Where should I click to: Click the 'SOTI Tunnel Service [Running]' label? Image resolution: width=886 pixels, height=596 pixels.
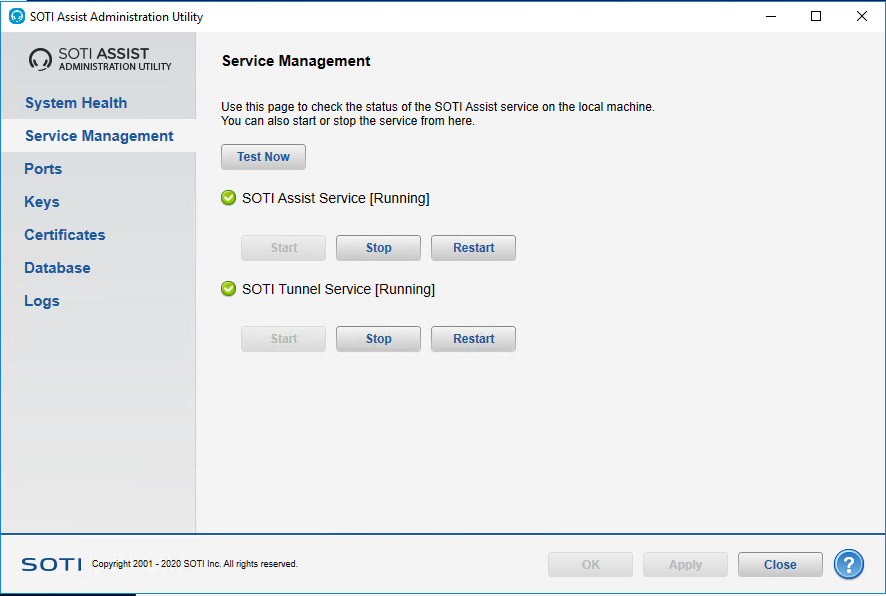tap(338, 289)
